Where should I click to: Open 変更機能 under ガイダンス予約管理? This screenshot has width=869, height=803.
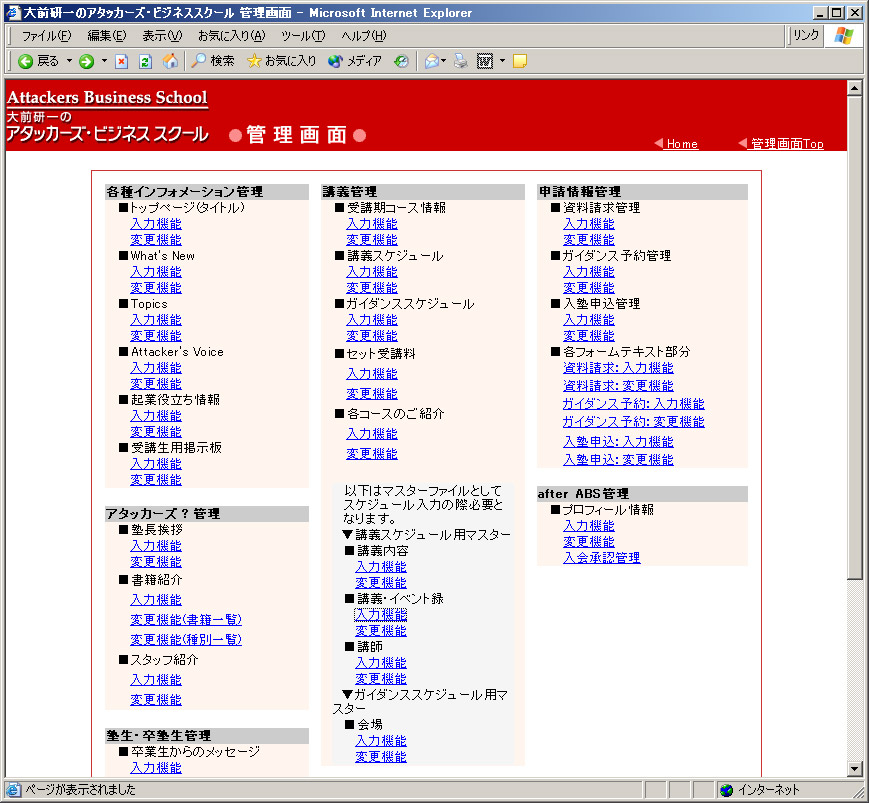[589, 288]
